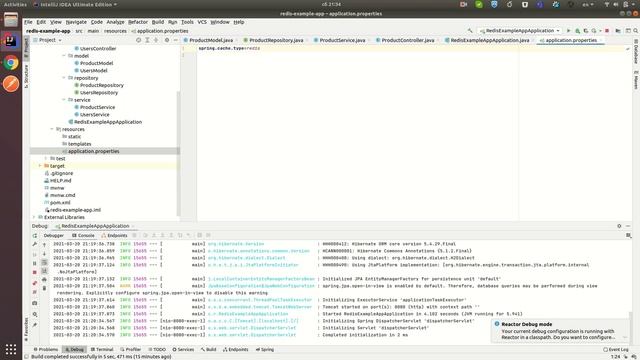
Task: Click the Reactor Debug mode notification
Action: point(561,331)
